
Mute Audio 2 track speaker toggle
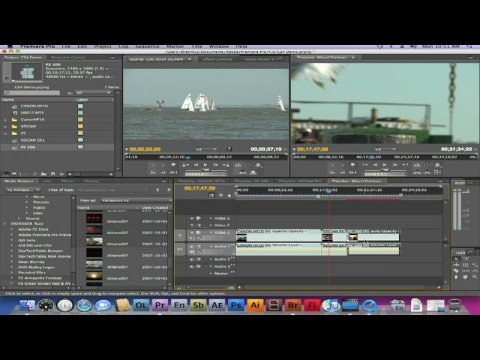(x=192, y=259)
